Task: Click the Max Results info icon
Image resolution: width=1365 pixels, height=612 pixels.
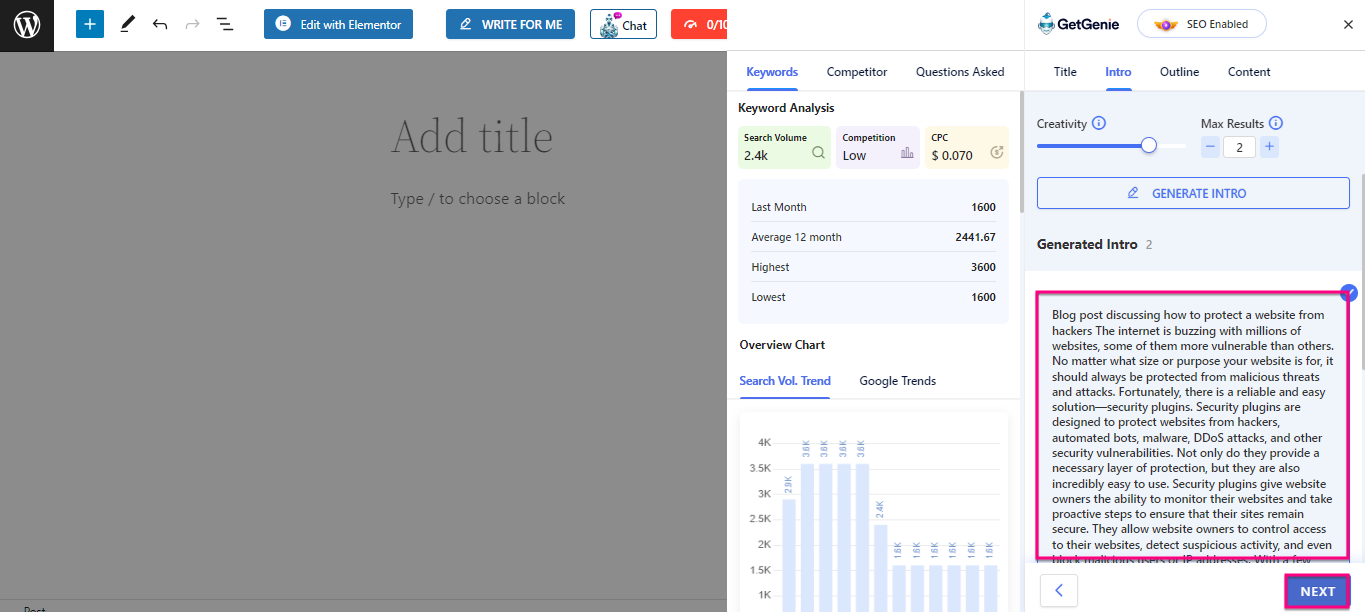Action: click(1276, 124)
